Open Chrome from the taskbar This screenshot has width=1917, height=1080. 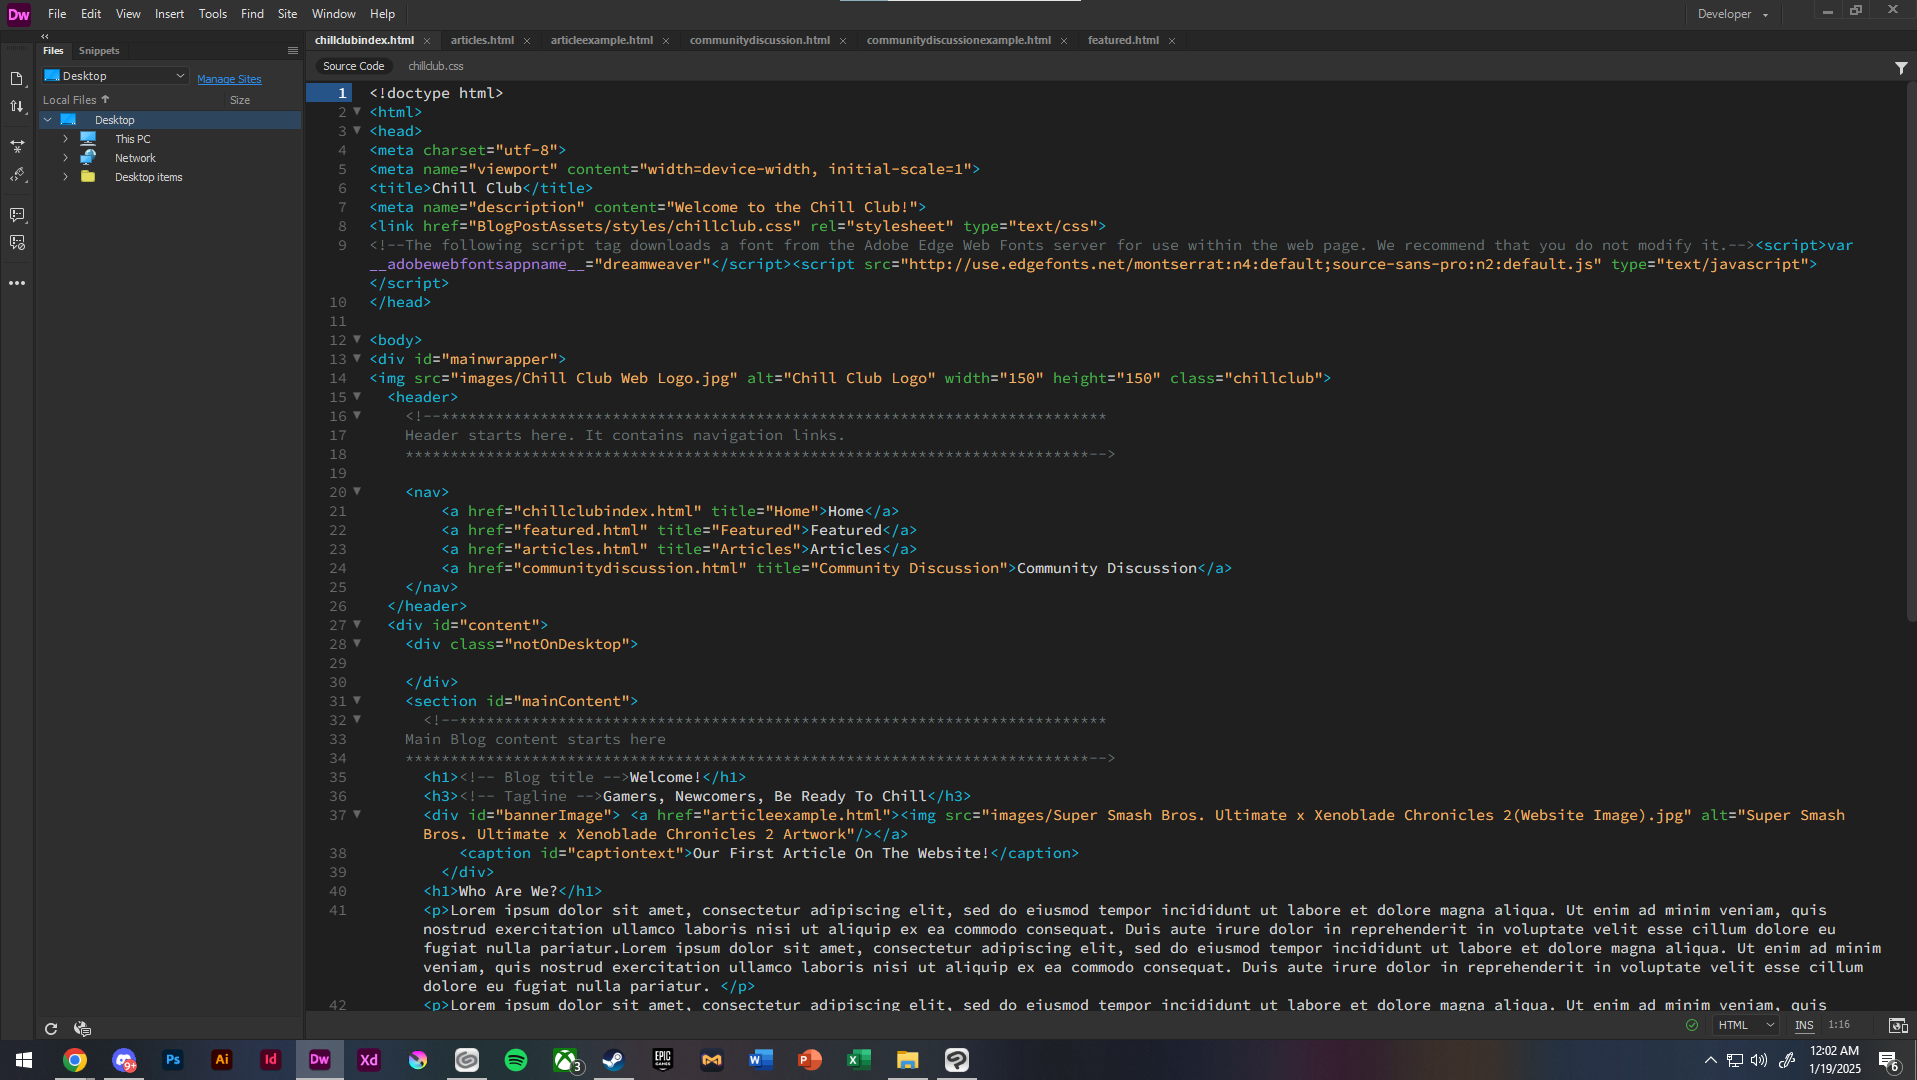pos(75,1060)
